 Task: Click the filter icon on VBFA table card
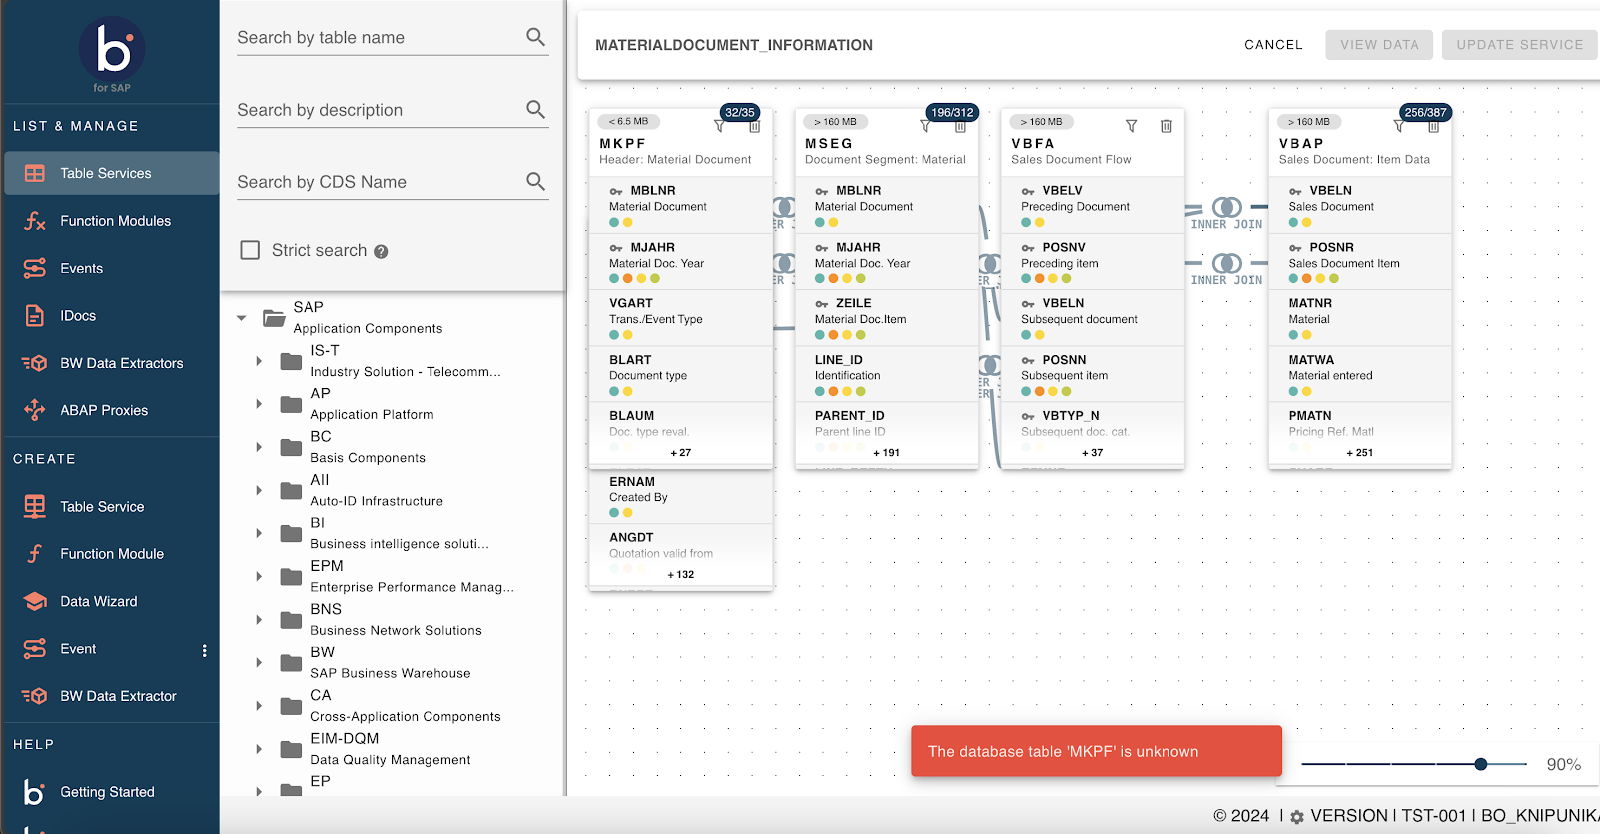pos(1131,126)
